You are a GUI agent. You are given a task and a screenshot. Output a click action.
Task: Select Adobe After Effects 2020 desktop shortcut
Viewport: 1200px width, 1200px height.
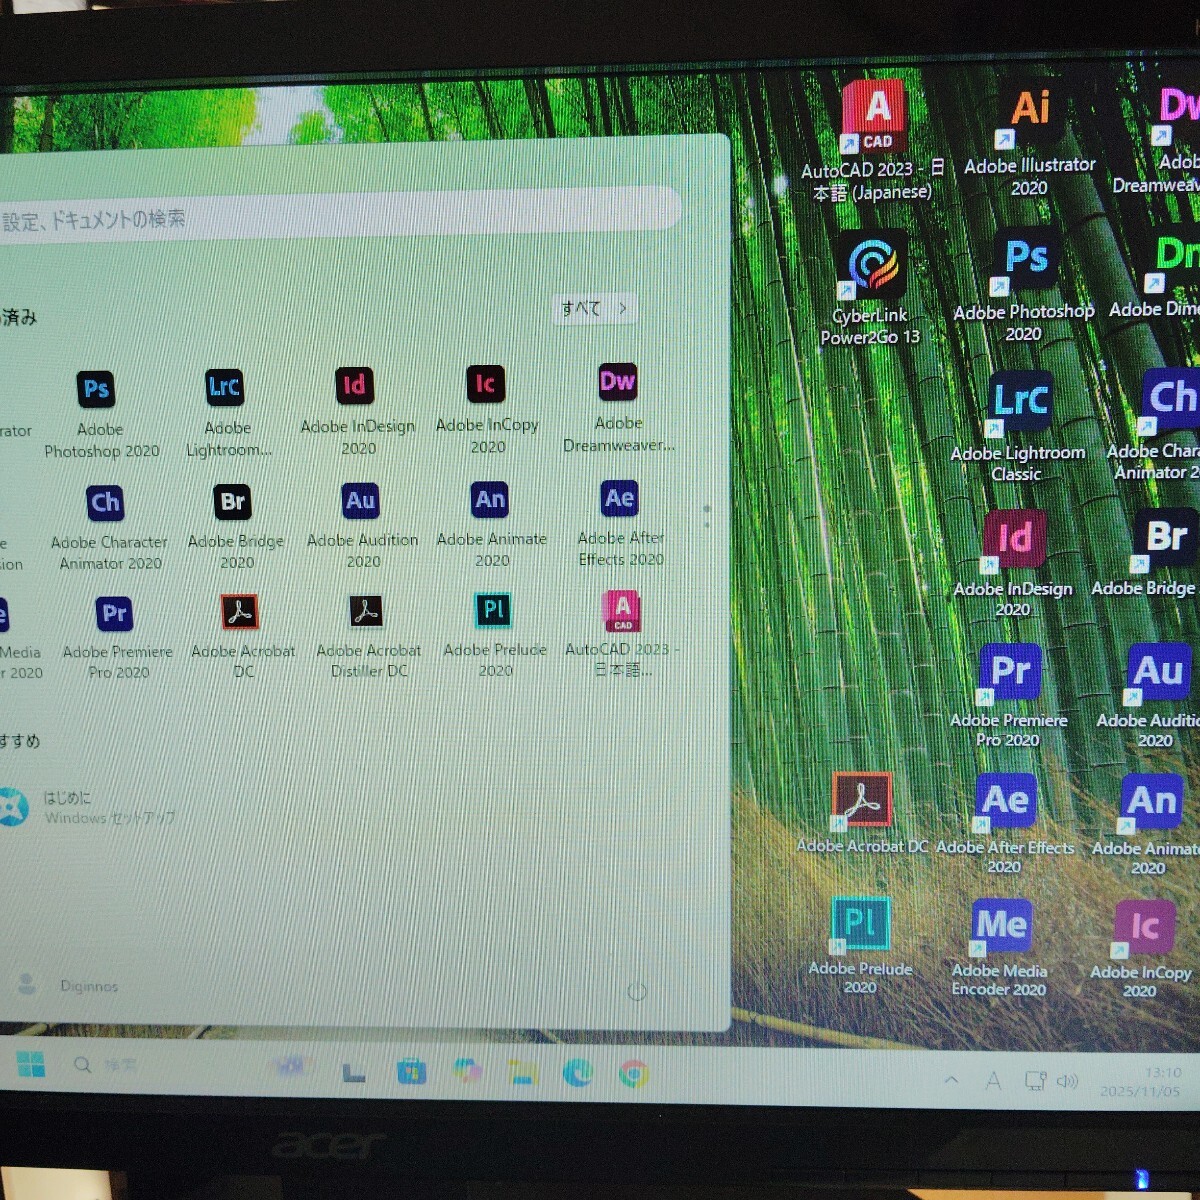1005,823
